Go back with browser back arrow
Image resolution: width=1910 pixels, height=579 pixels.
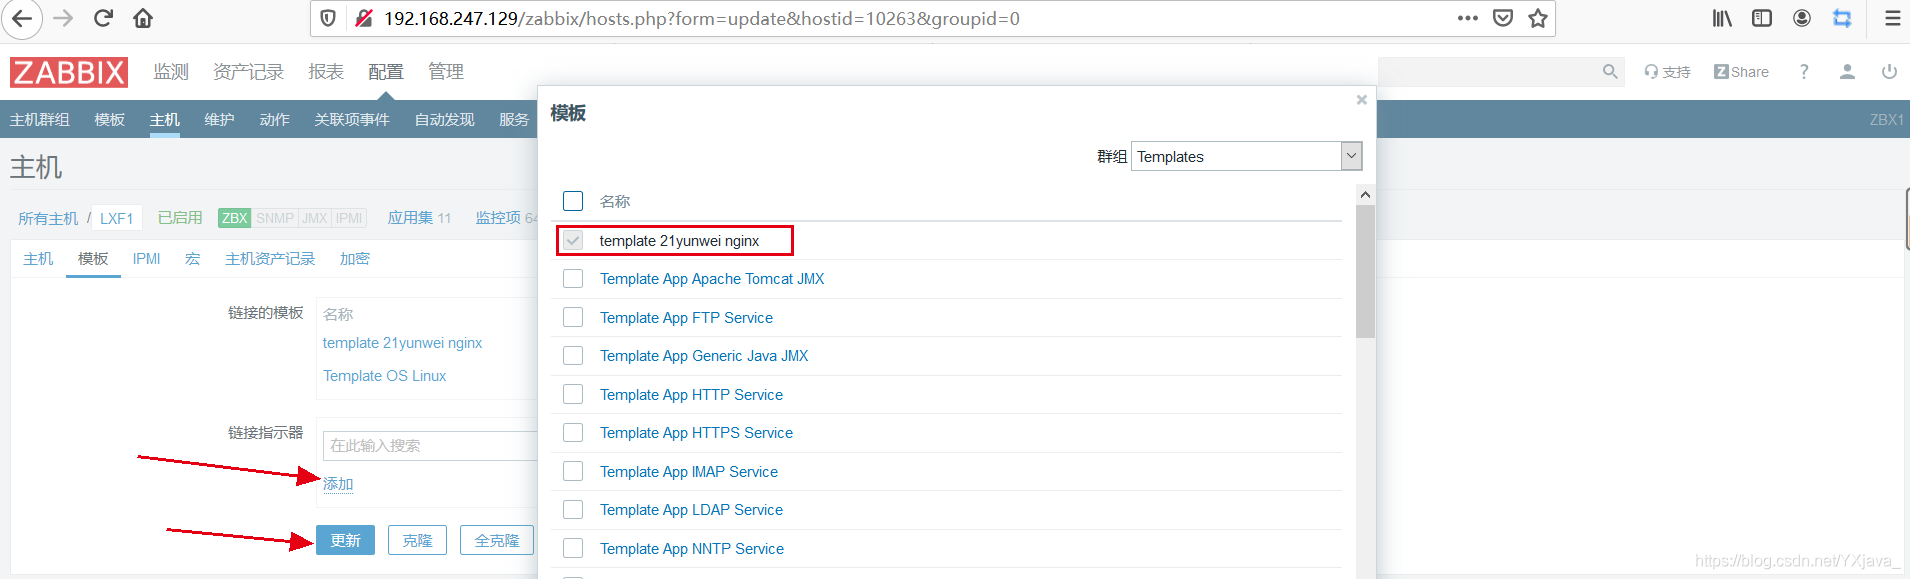[22, 18]
